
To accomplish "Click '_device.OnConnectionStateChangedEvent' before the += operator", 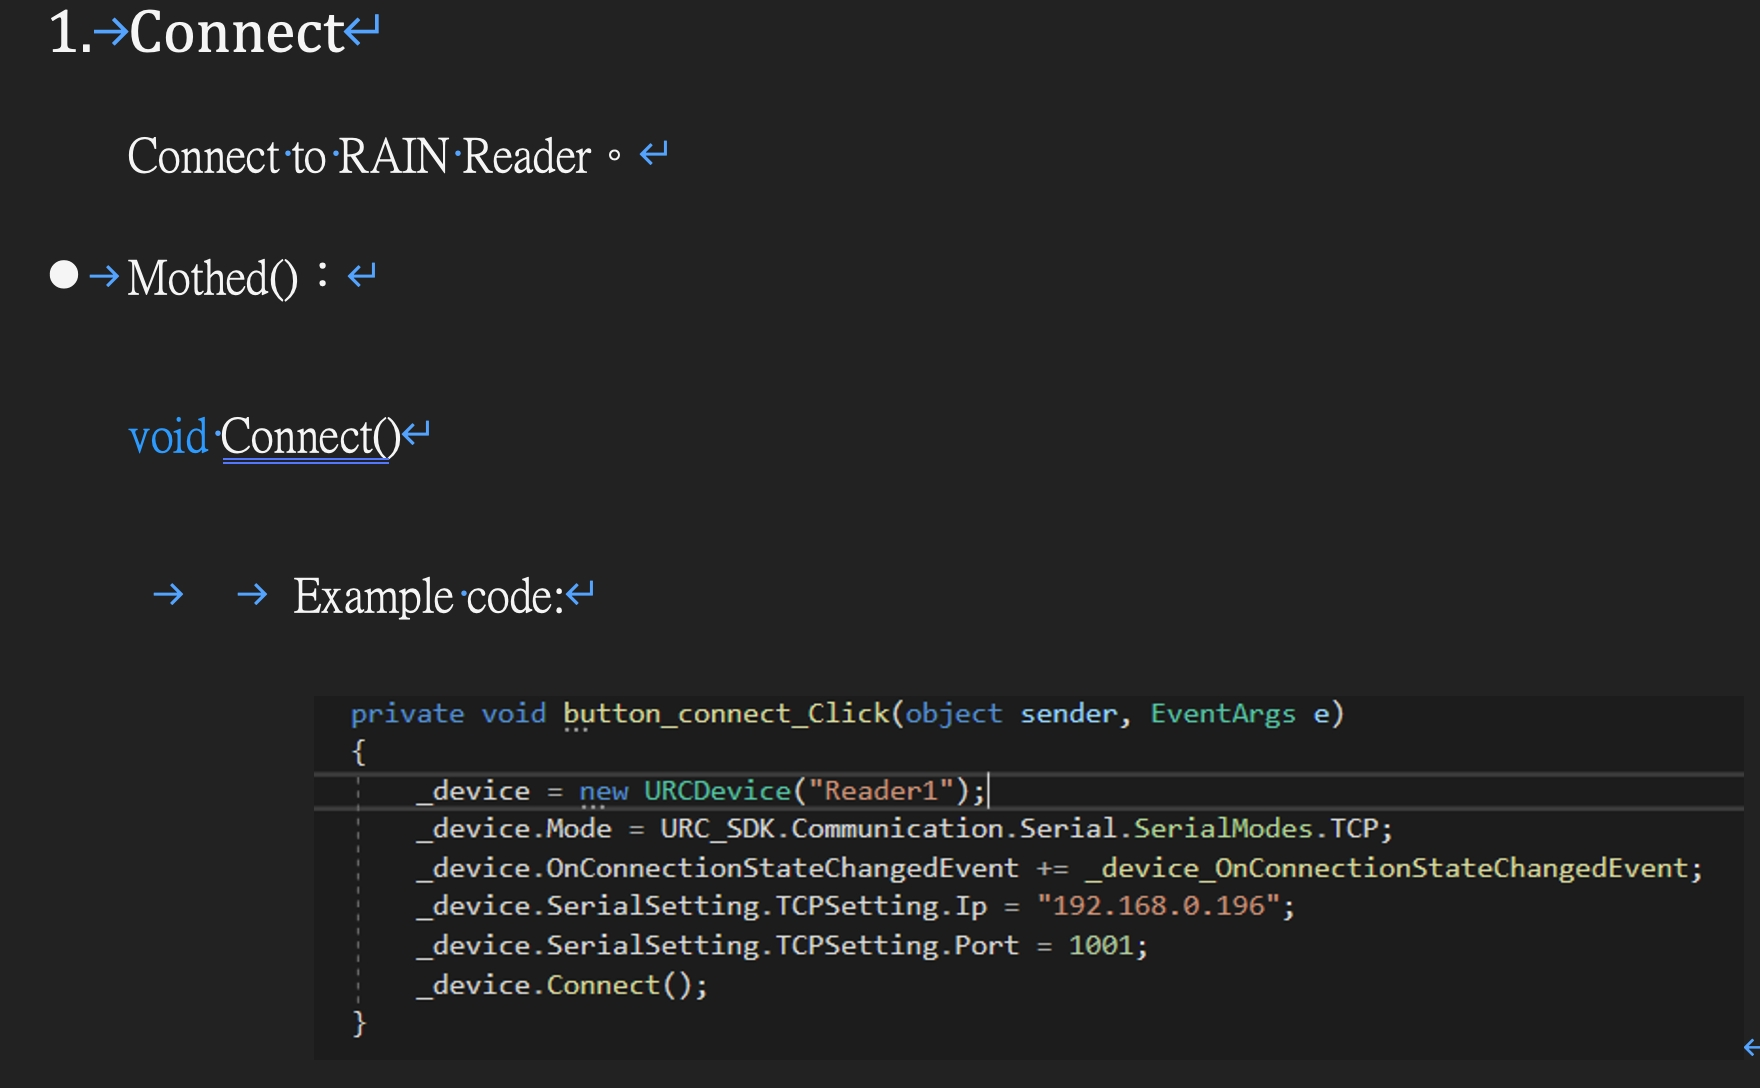I will tap(718, 868).
